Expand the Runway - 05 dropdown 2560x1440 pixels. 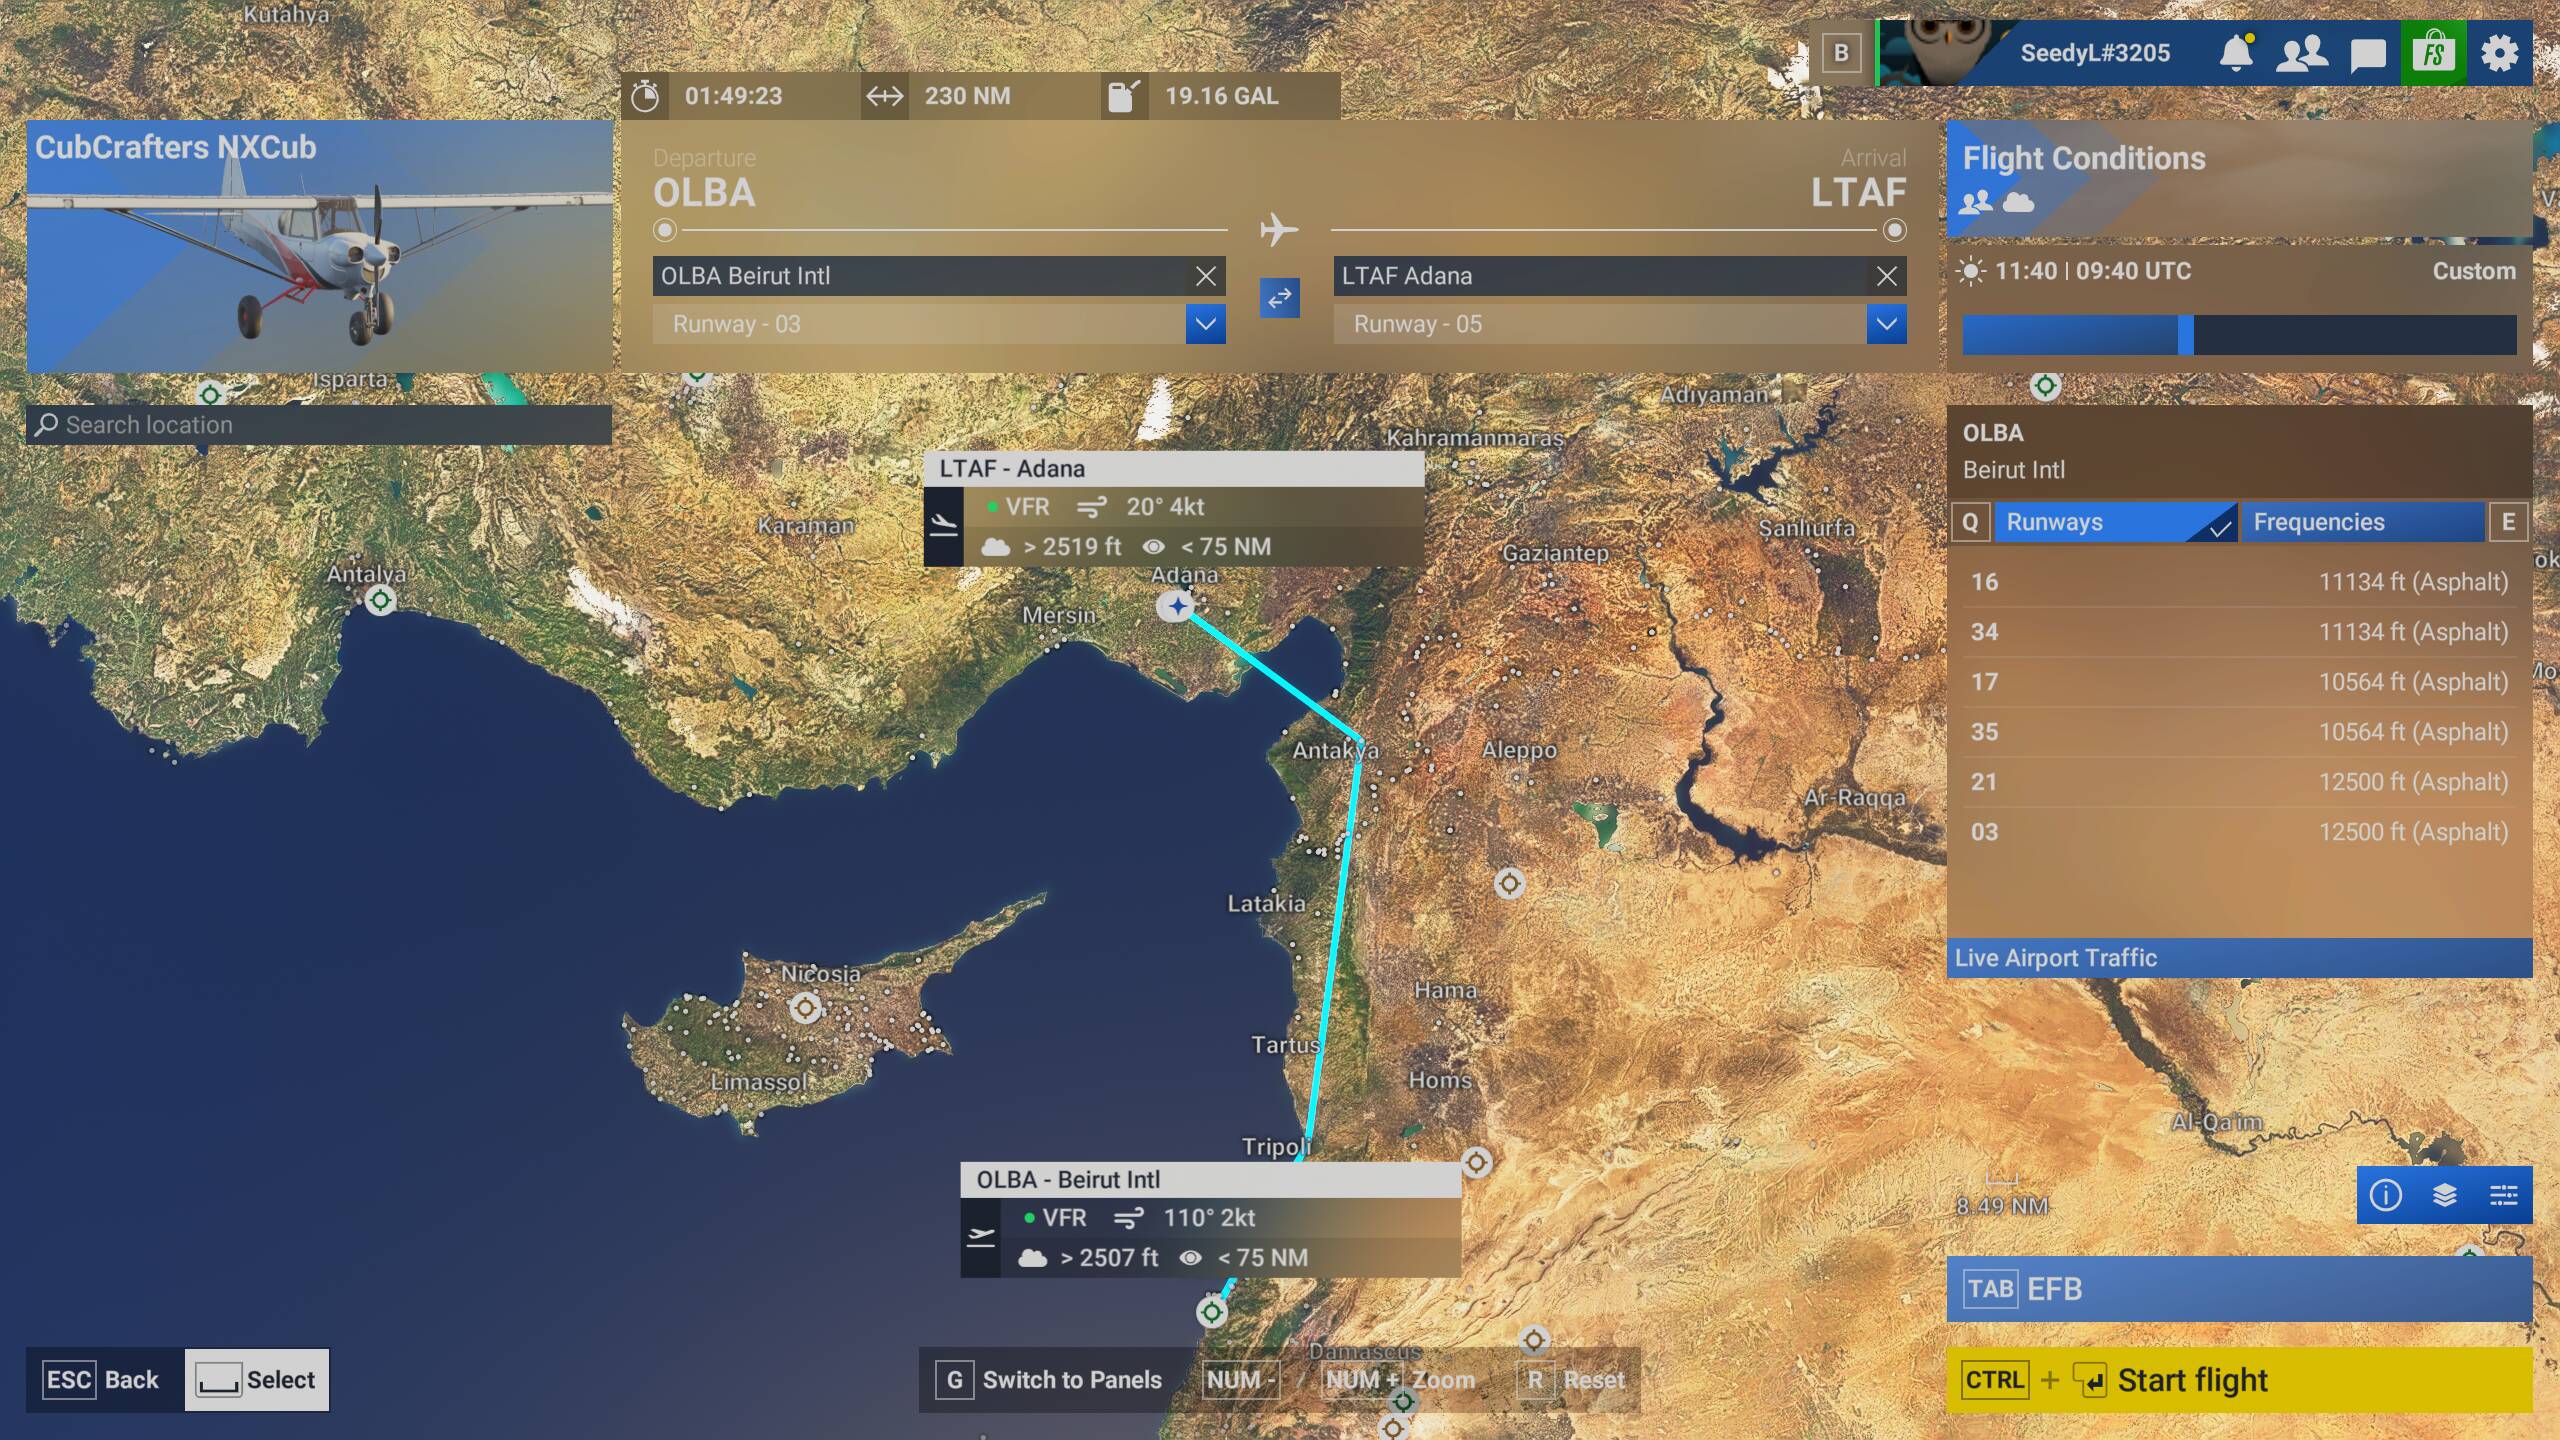pyautogui.click(x=1886, y=324)
